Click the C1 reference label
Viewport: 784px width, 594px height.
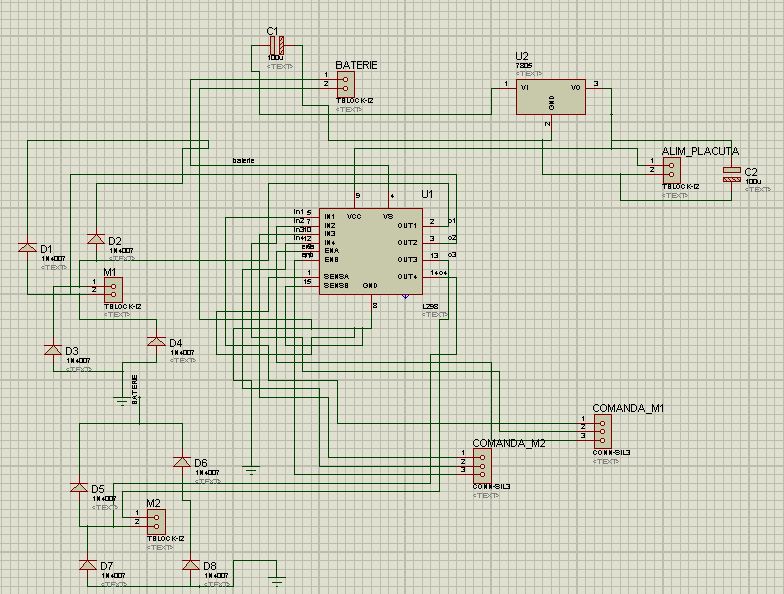tap(272, 31)
